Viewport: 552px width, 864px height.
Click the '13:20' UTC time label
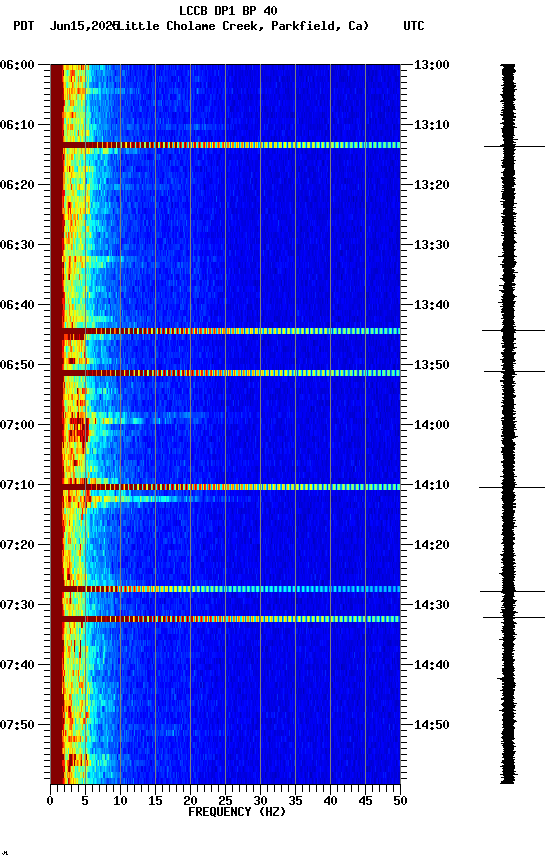(432, 185)
